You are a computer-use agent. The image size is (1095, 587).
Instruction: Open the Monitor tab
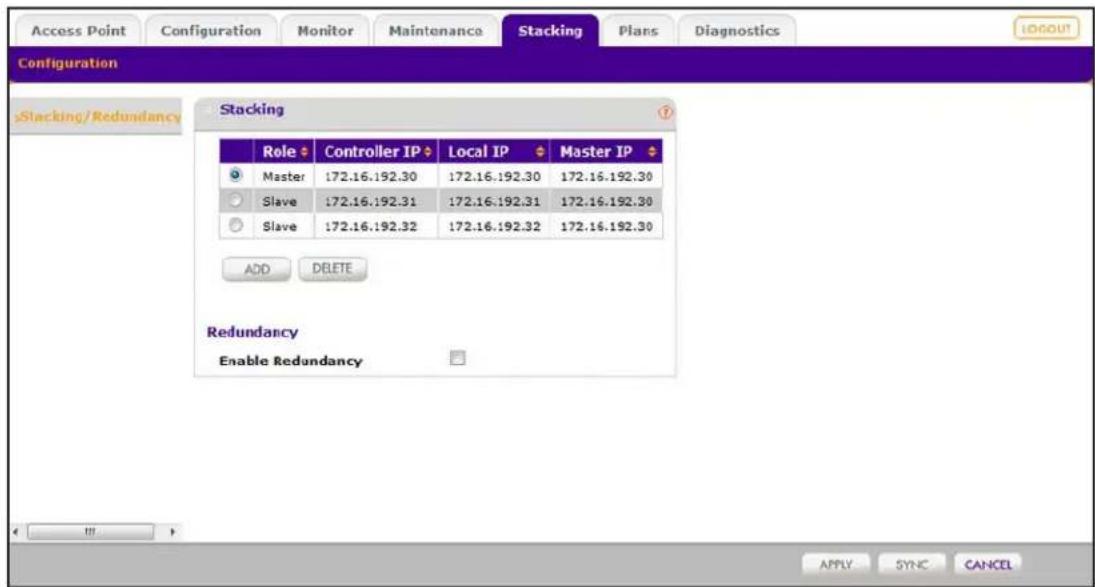point(325,31)
